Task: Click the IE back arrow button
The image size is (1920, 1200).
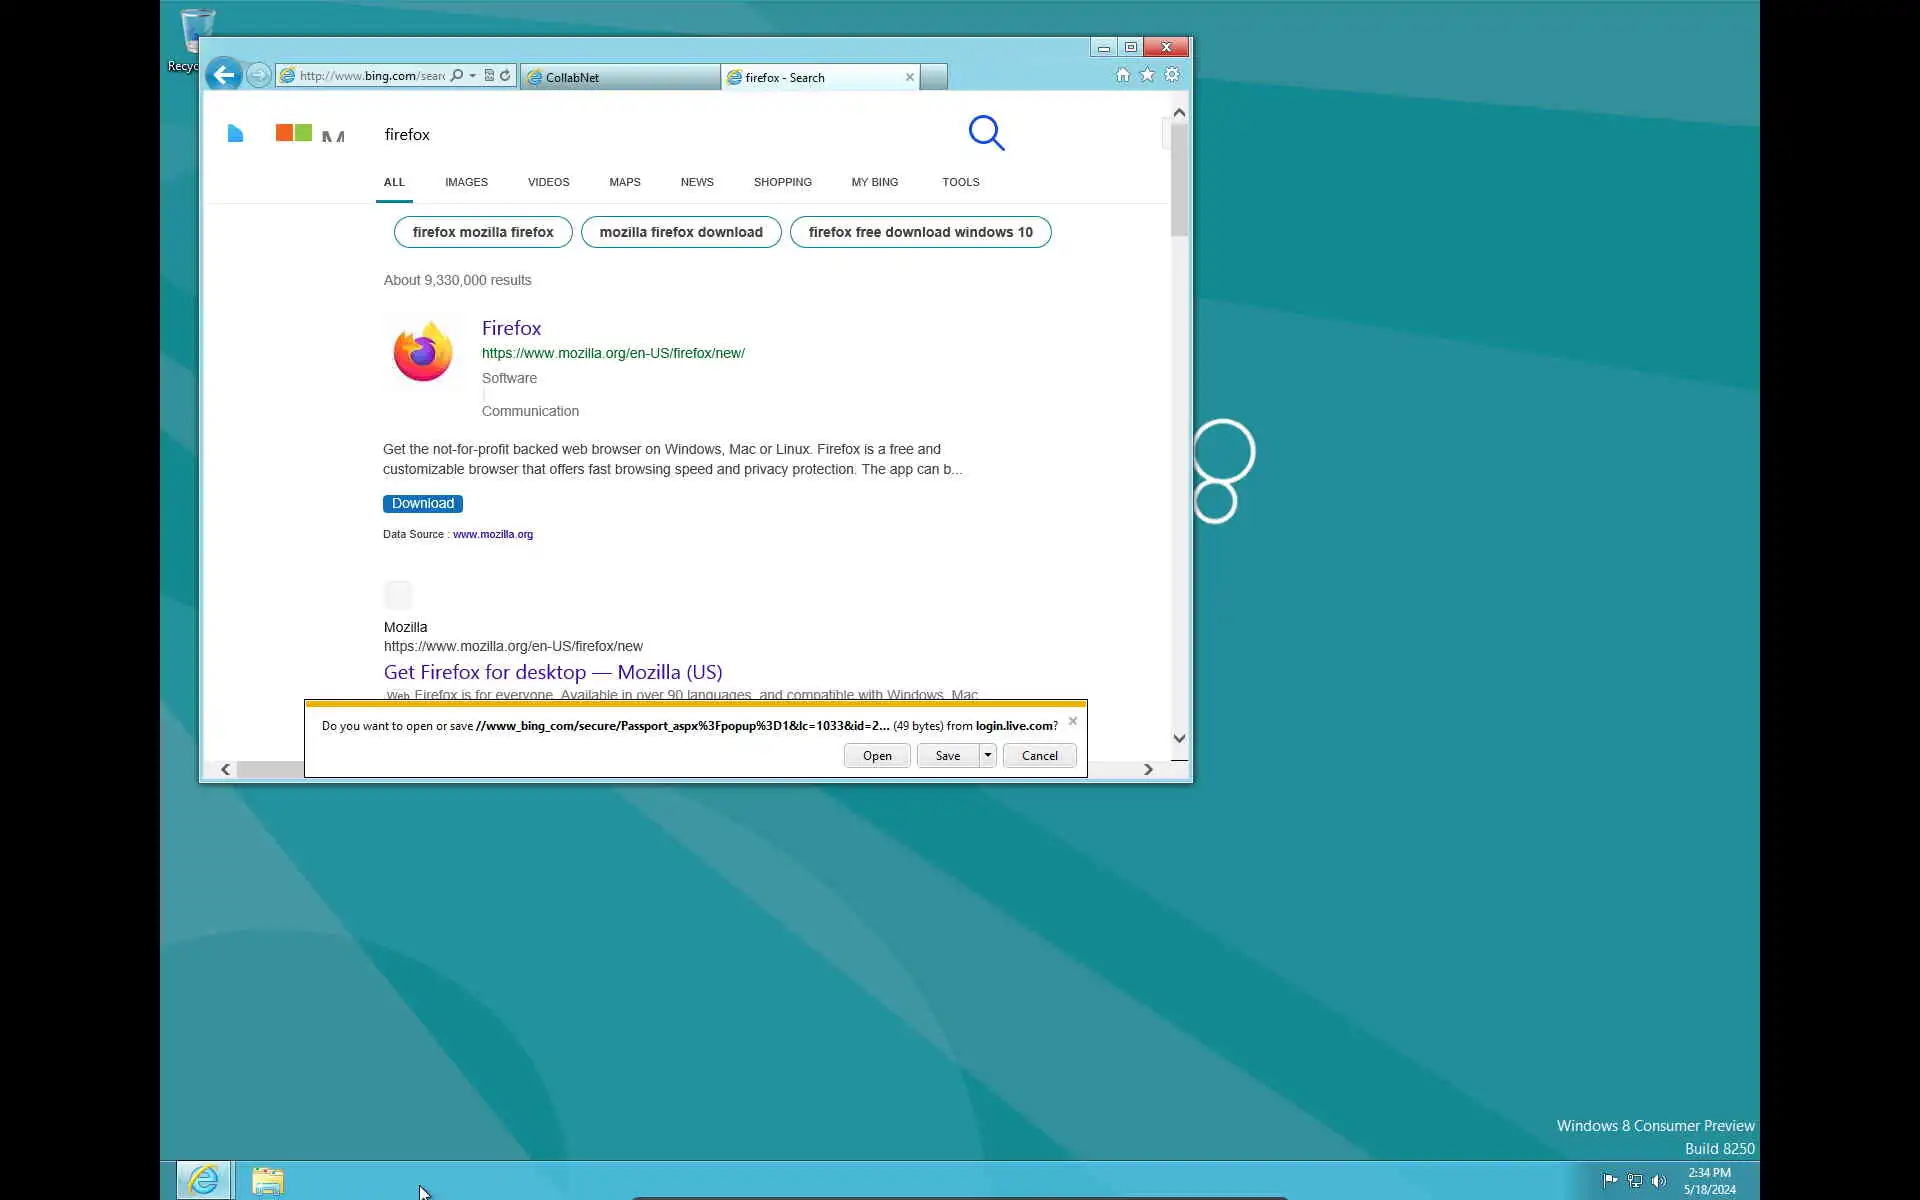Action: click(224, 75)
